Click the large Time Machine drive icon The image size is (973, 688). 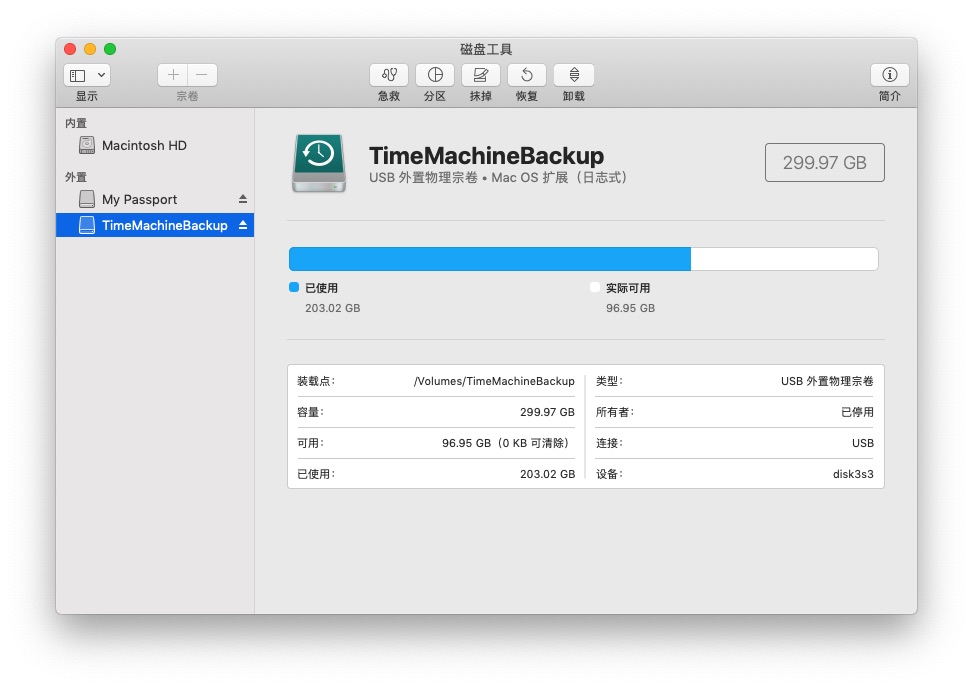pyautogui.click(x=319, y=162)
